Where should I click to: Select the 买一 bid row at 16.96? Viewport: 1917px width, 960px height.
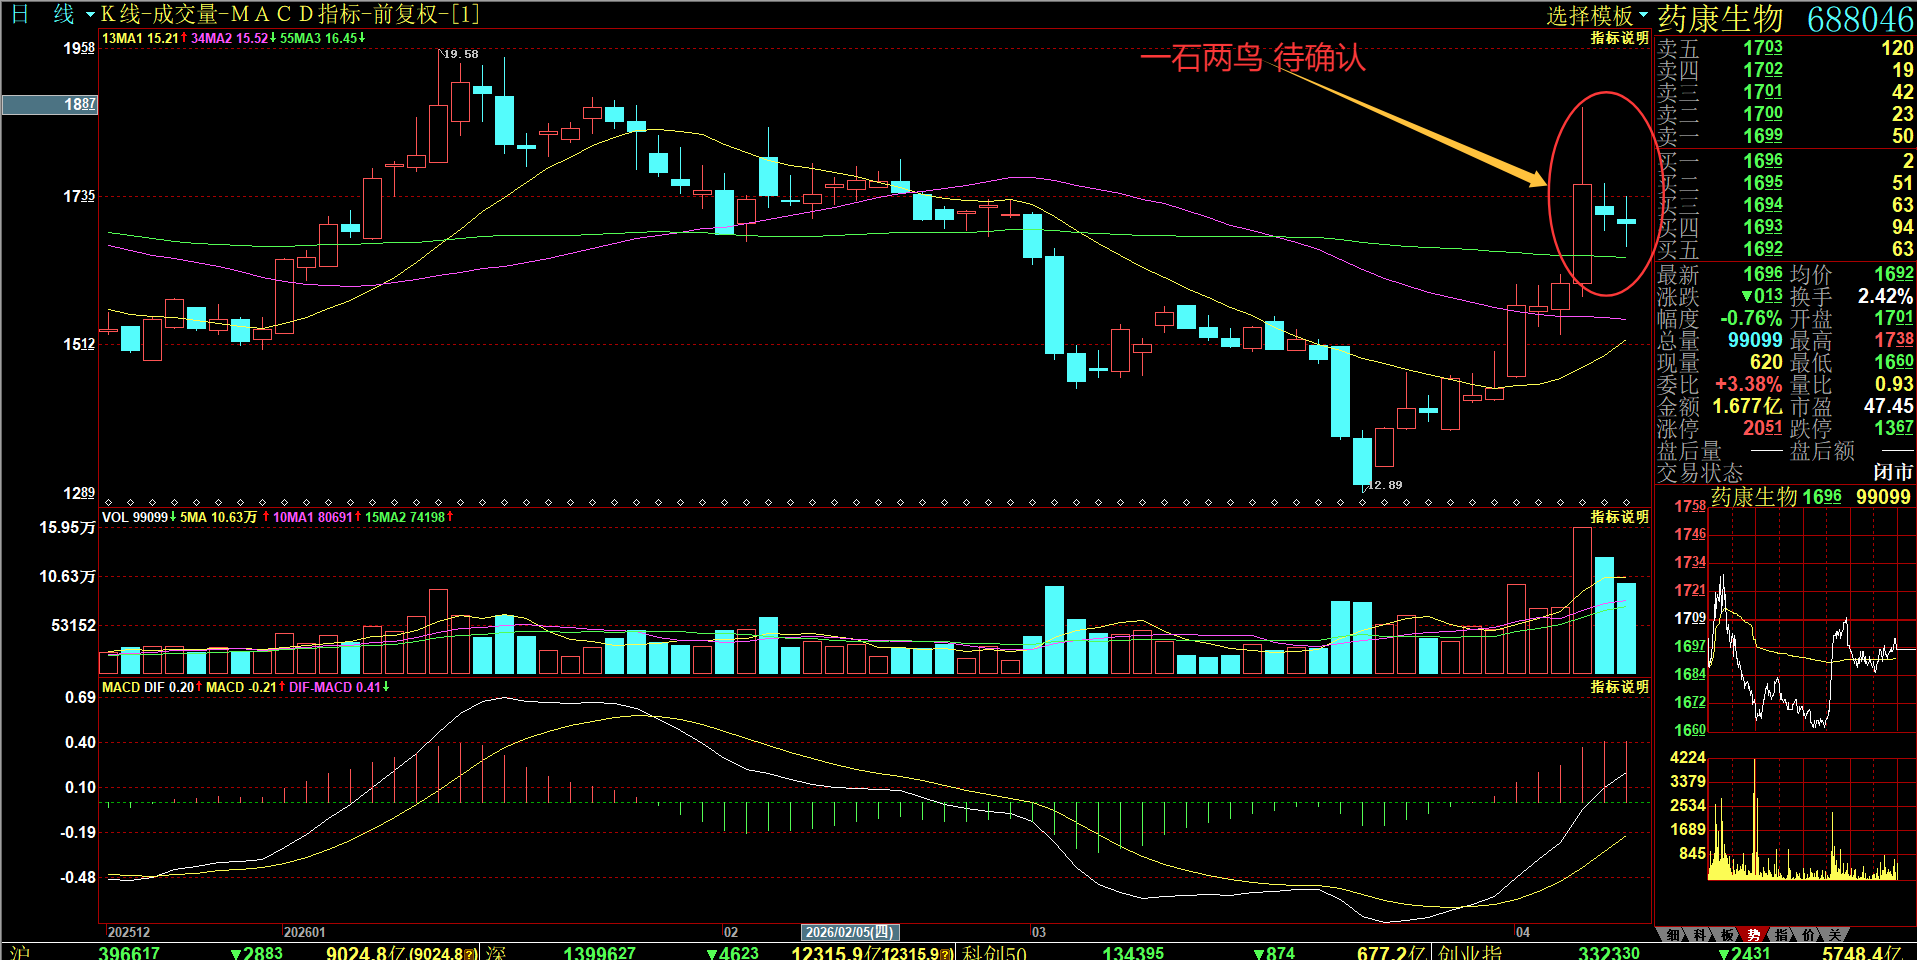[1785, 161]
